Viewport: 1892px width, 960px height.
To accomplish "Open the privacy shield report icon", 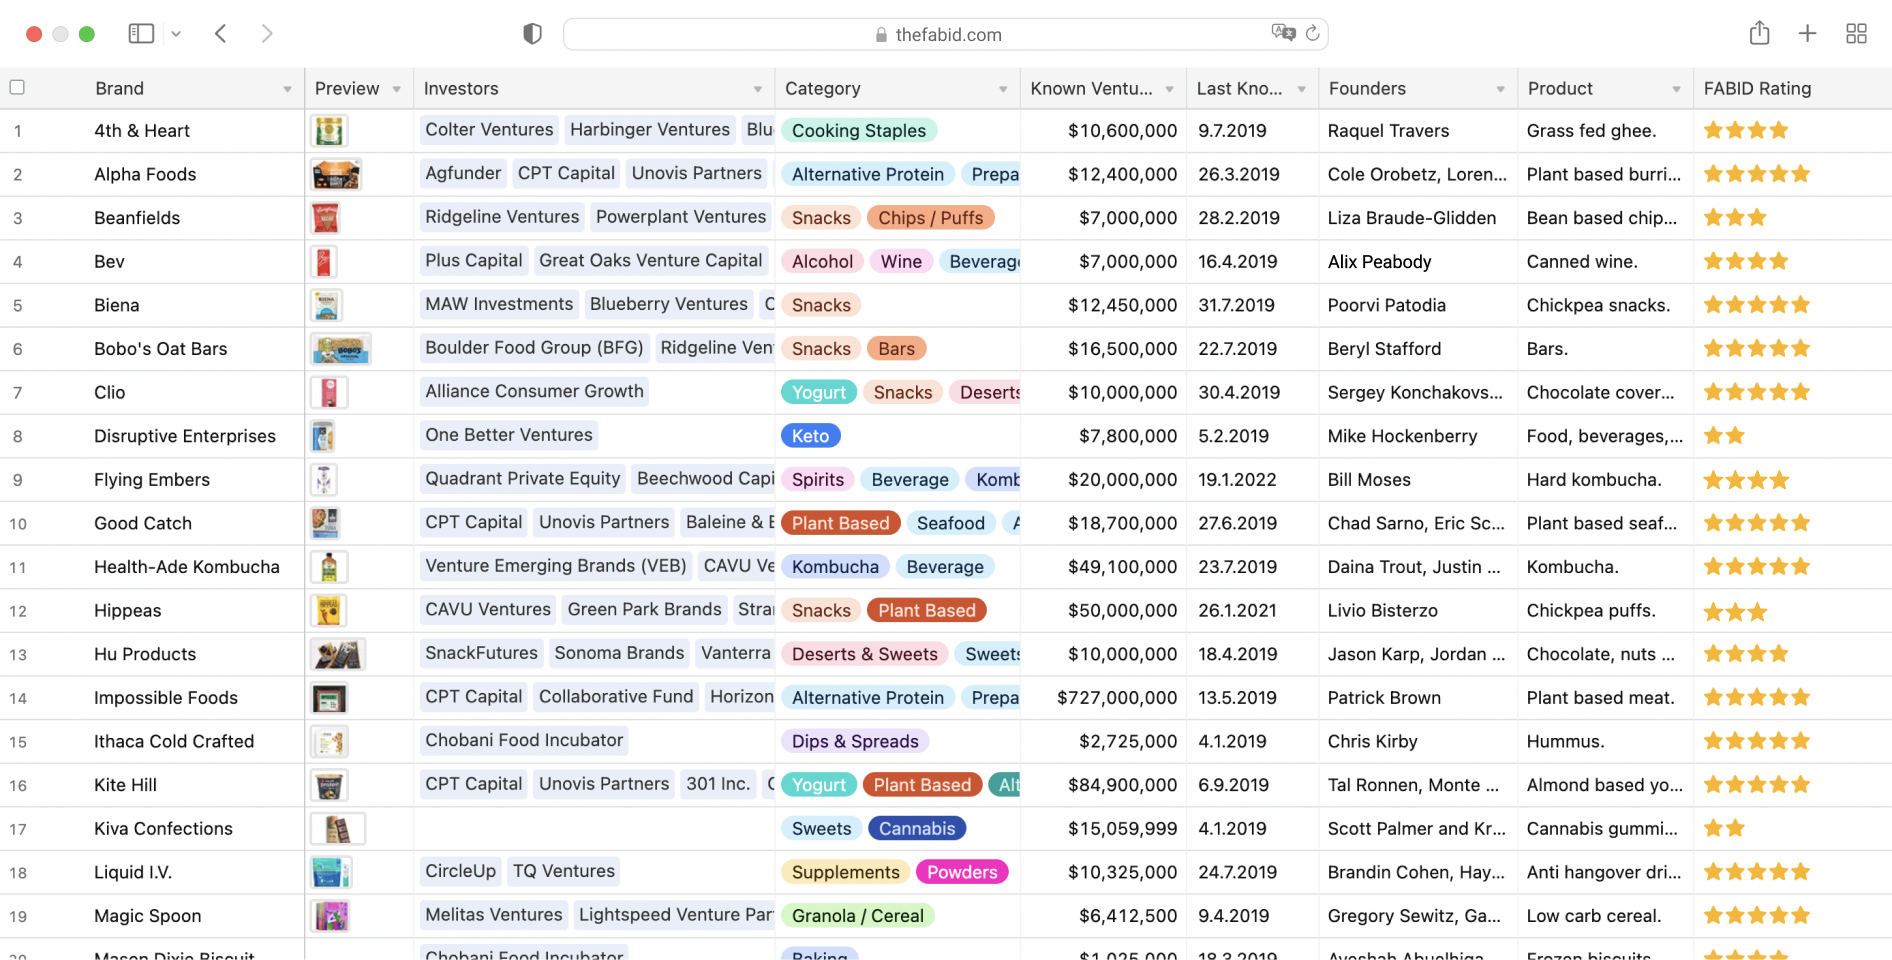I will click(x=533, y=34).
